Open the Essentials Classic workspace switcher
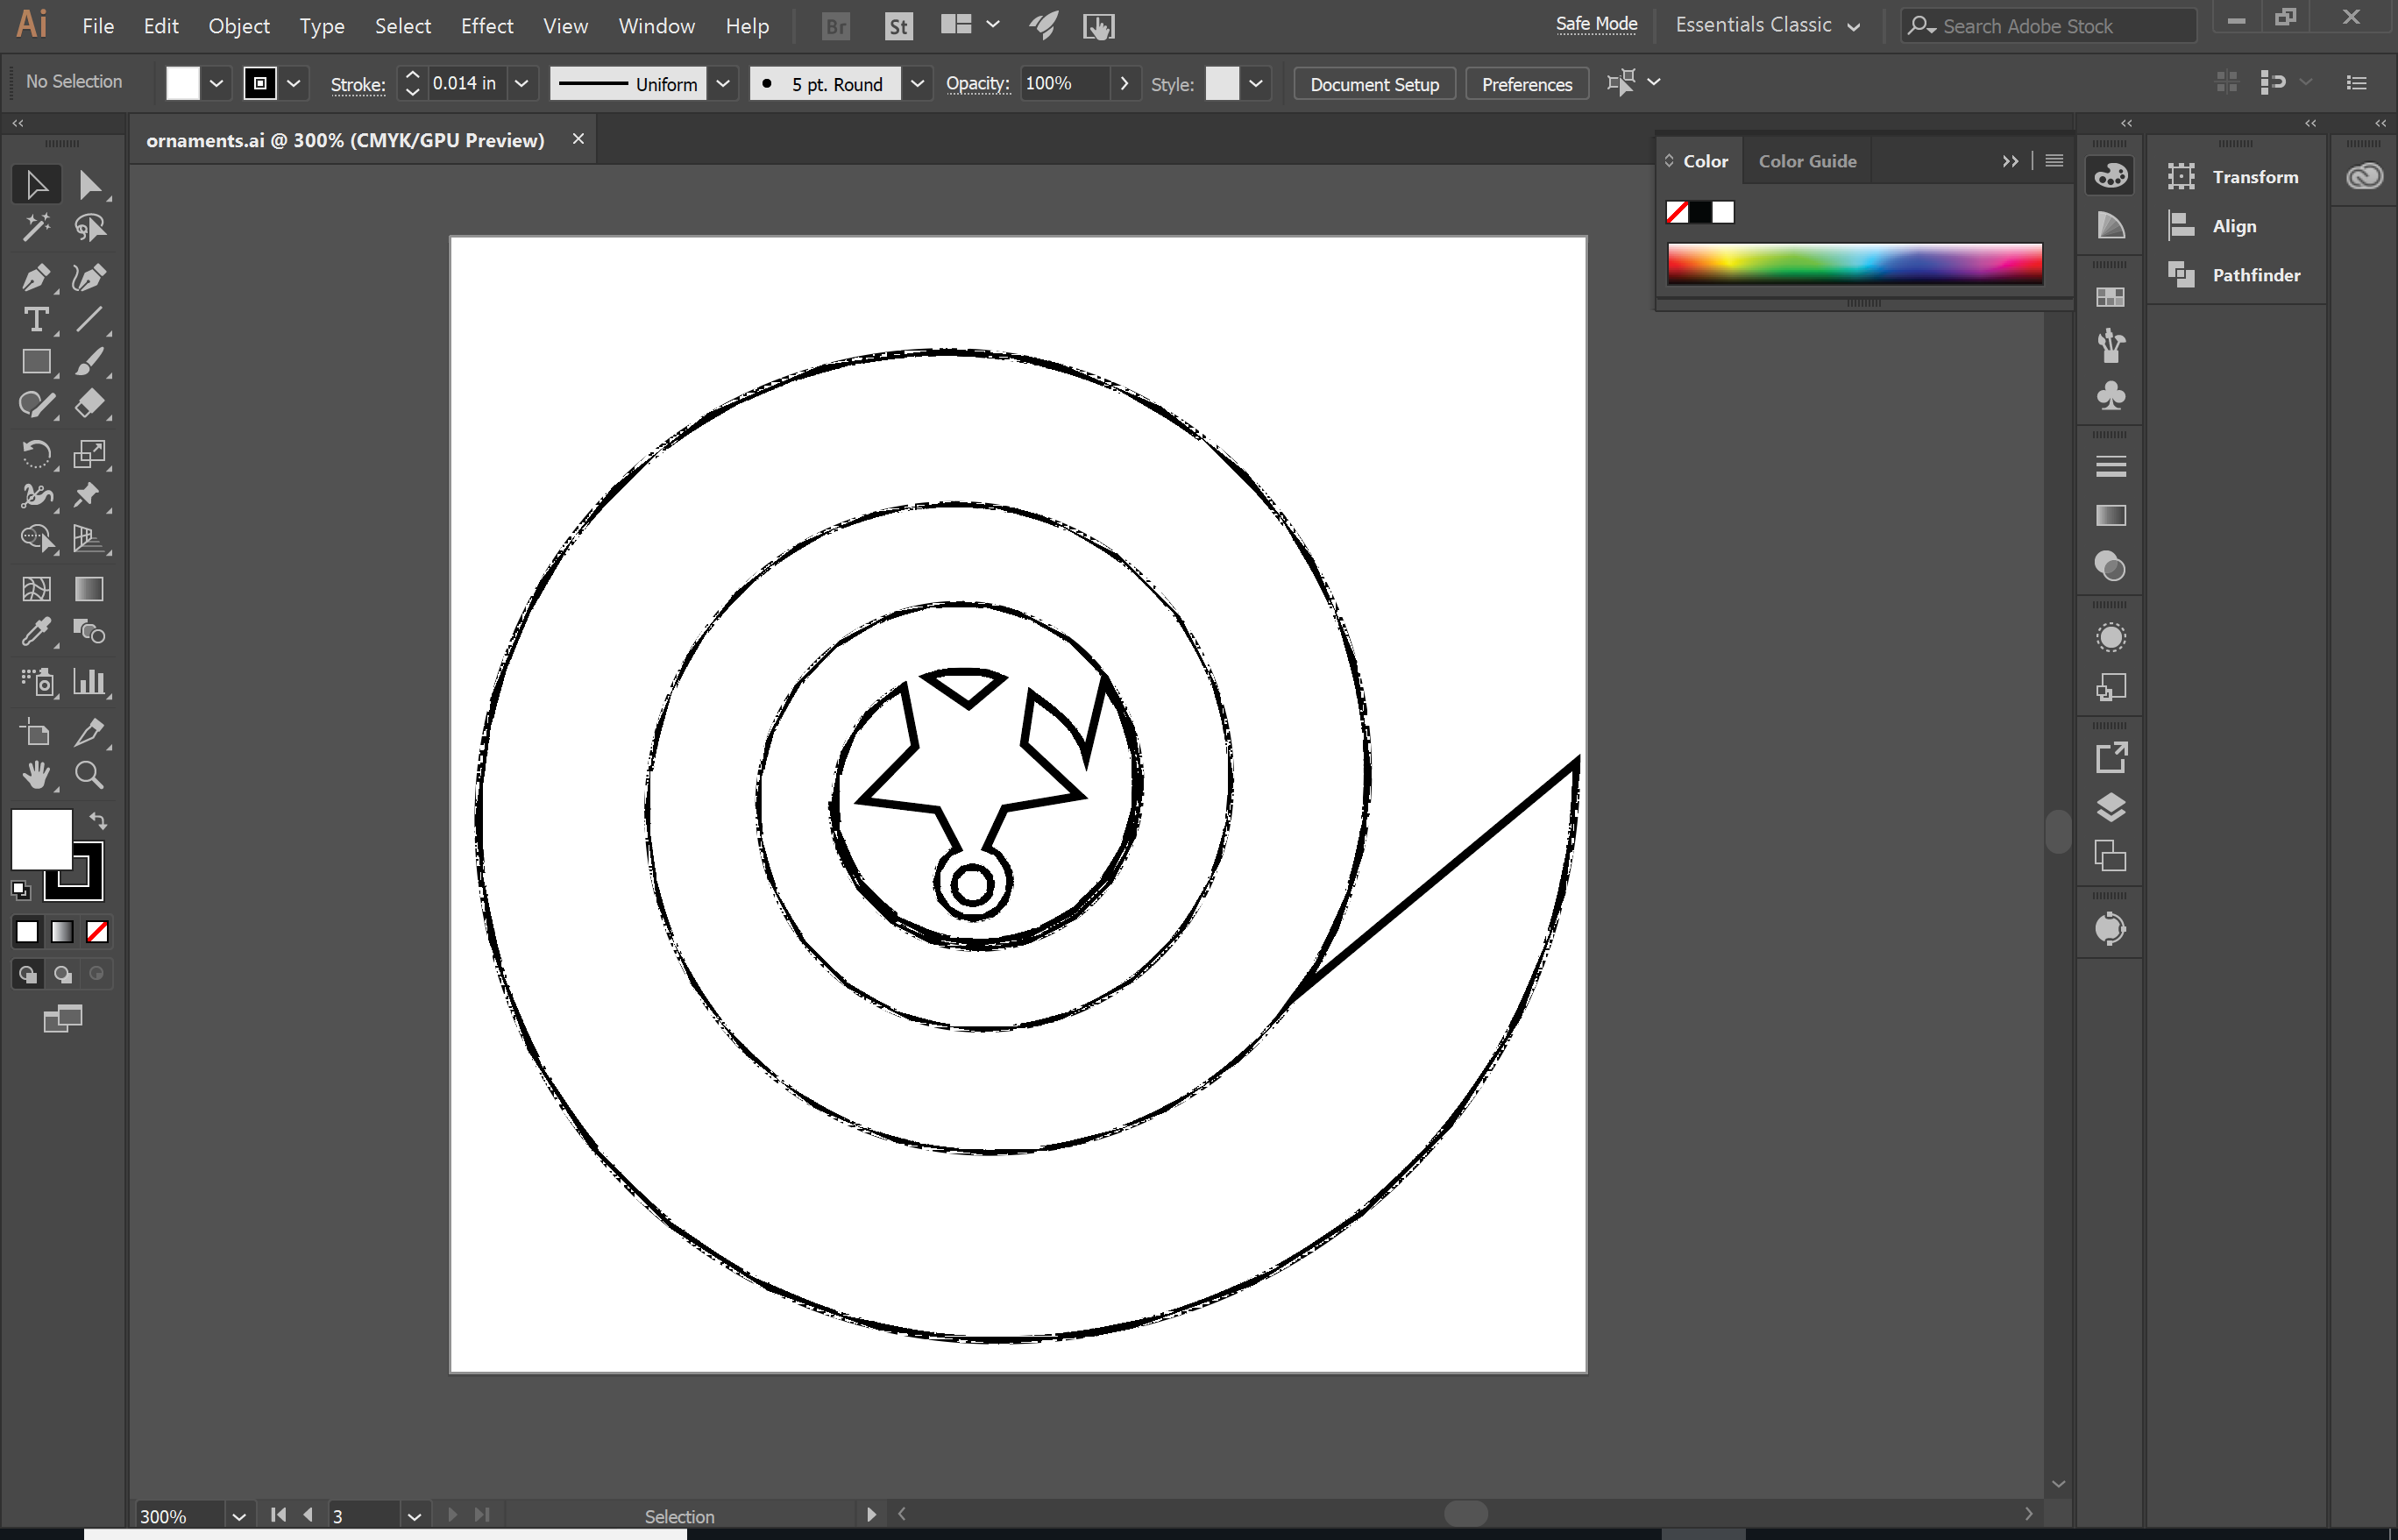The width and height of the screenshot is (2398, 1540). click(x=1767, y=26)
